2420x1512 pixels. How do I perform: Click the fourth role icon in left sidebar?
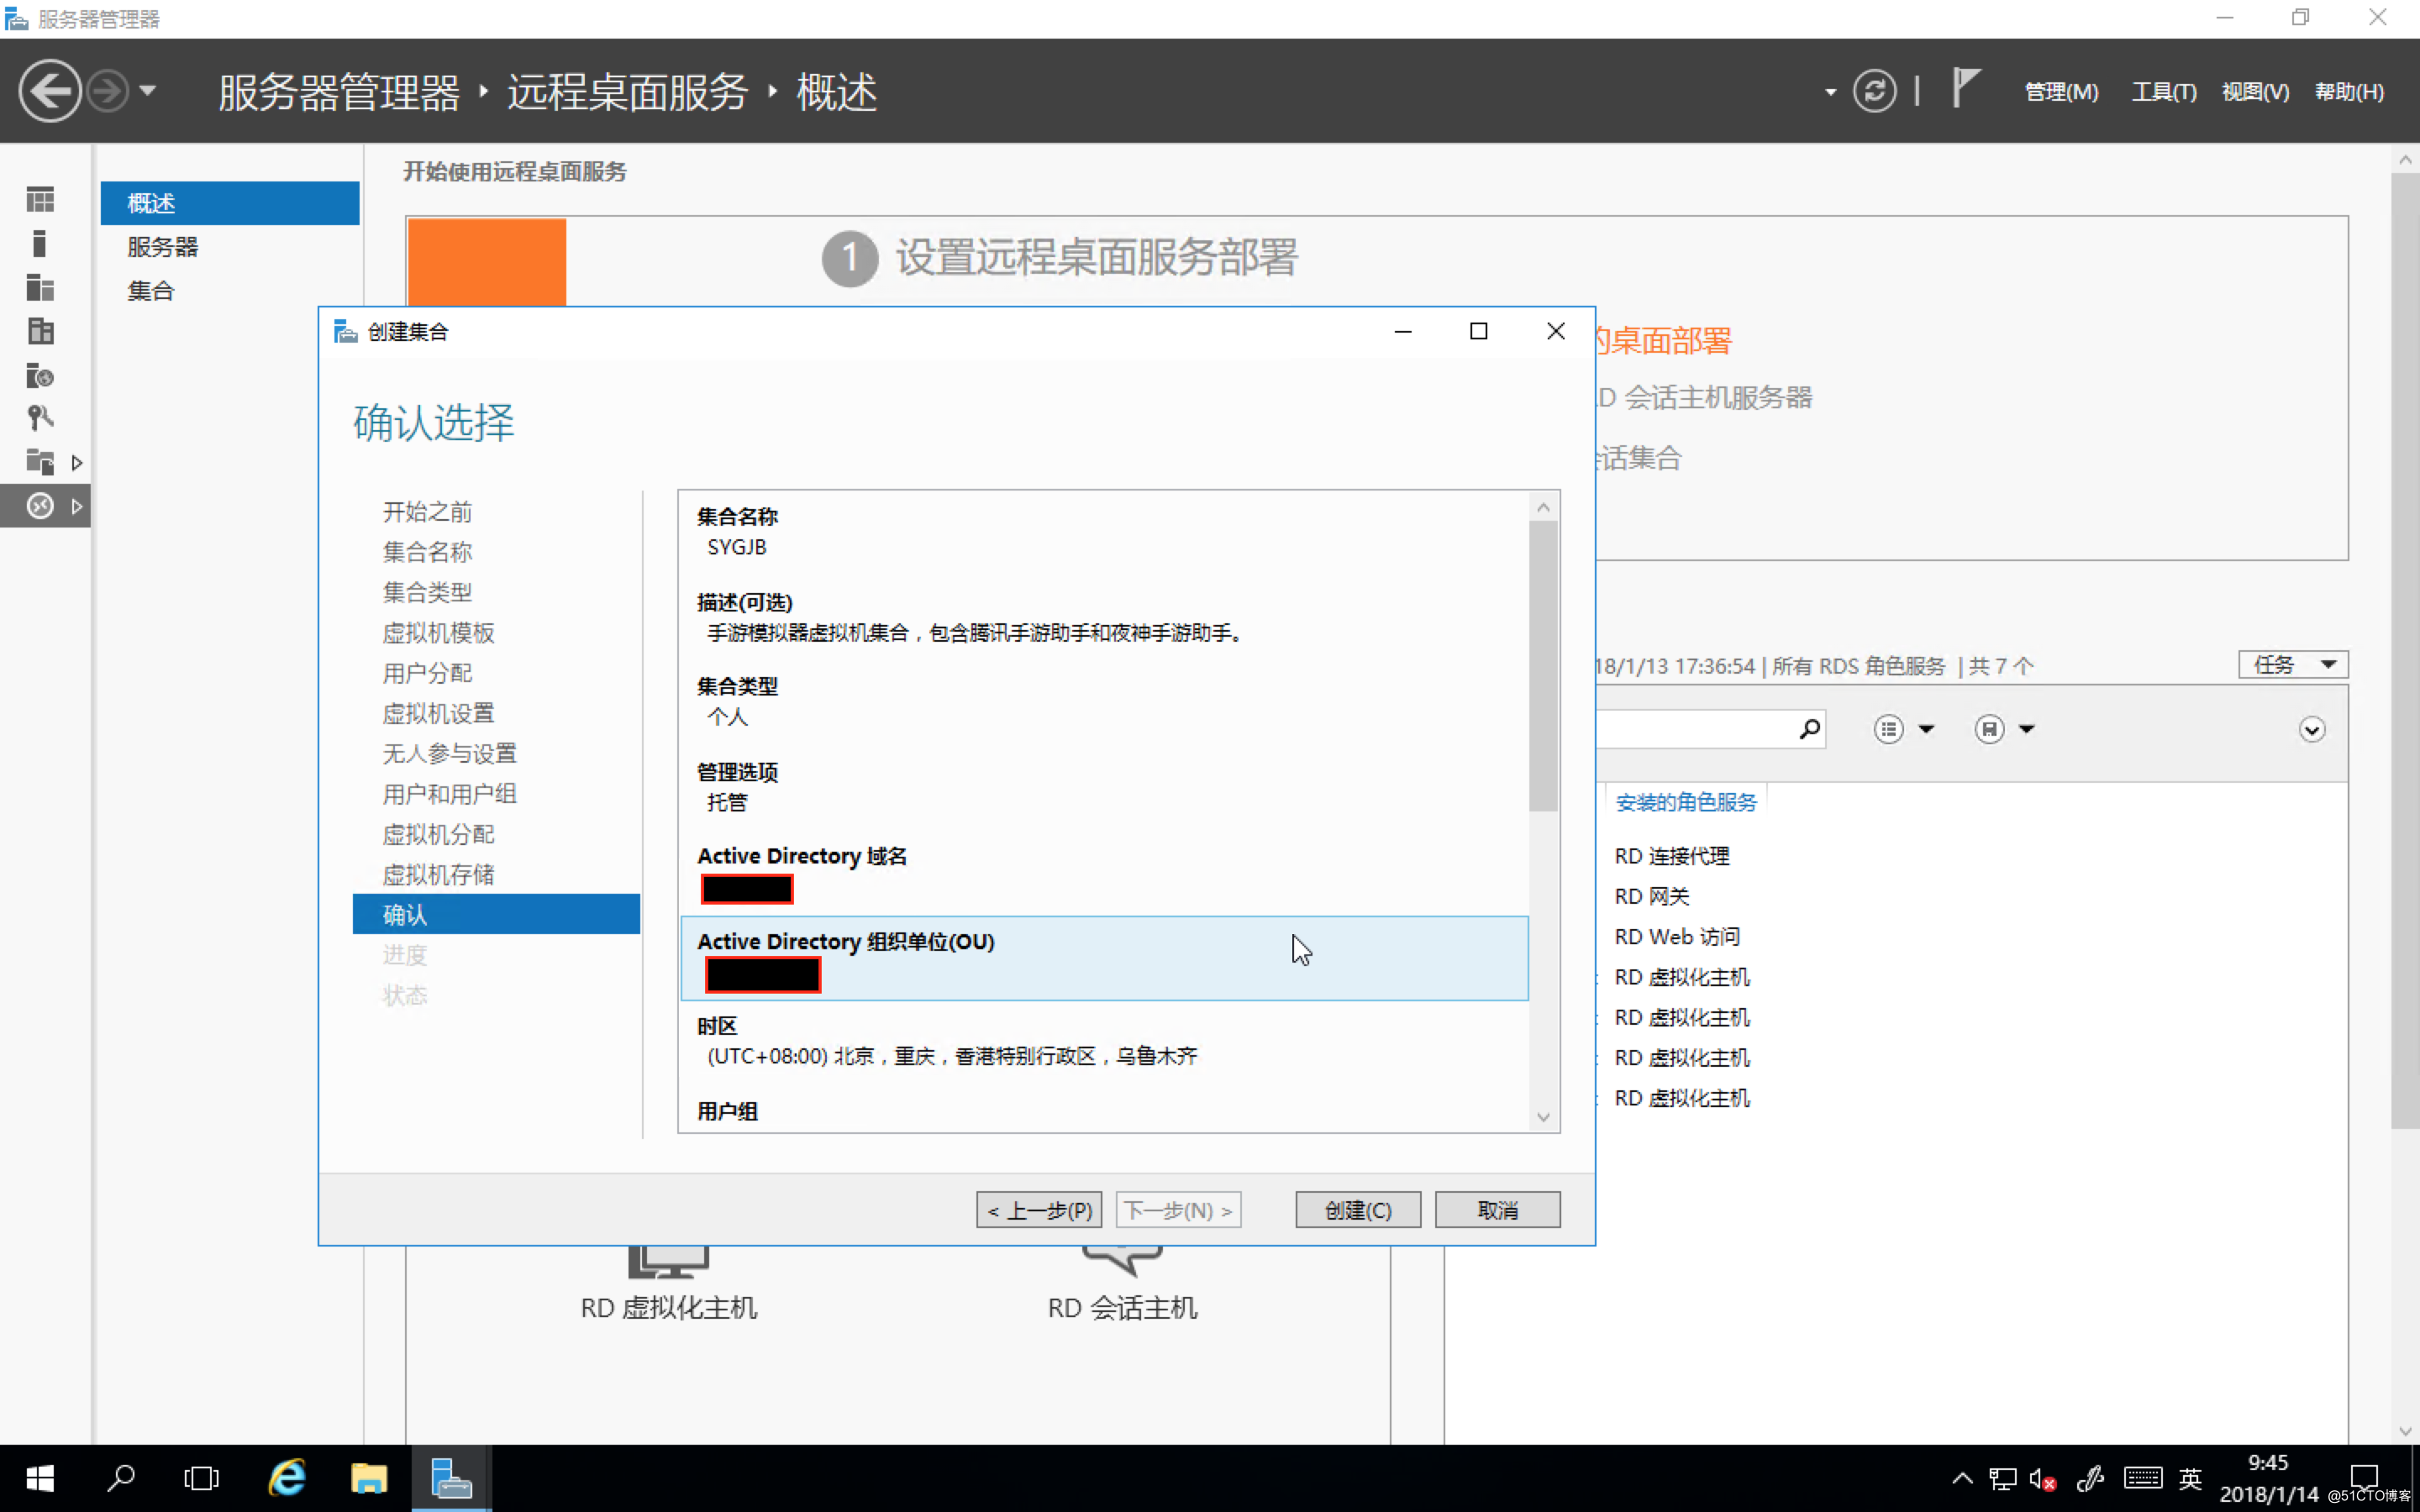pos(40,331)
